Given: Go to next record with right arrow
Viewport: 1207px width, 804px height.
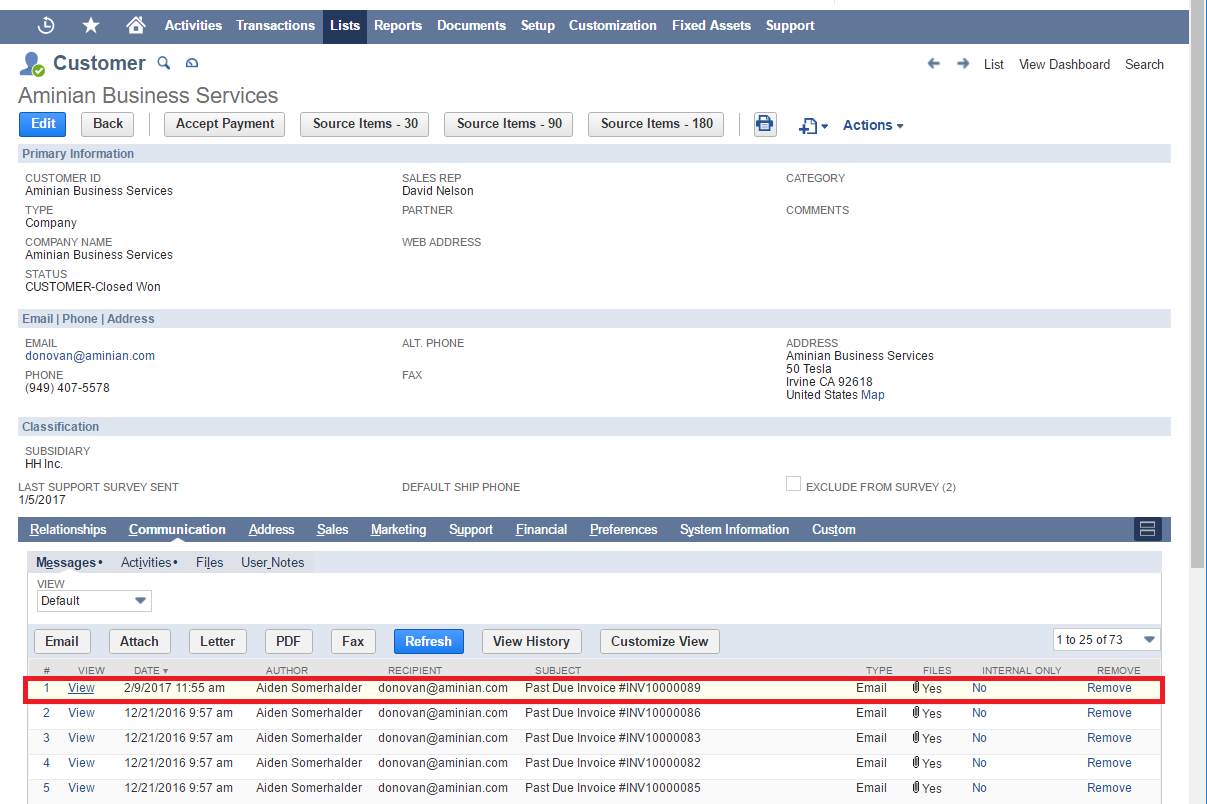Looking at the screenshot, I should point(963,64).
